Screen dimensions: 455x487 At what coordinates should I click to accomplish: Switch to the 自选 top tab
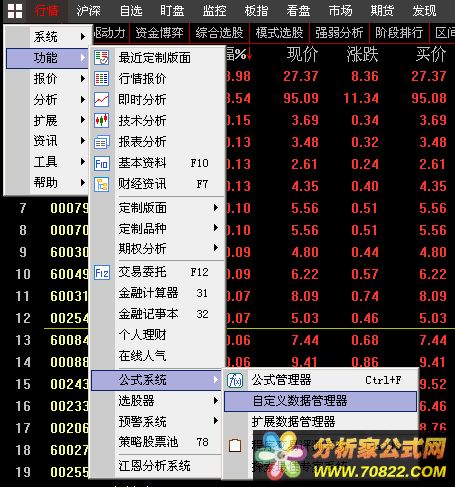tap(131, 11)
